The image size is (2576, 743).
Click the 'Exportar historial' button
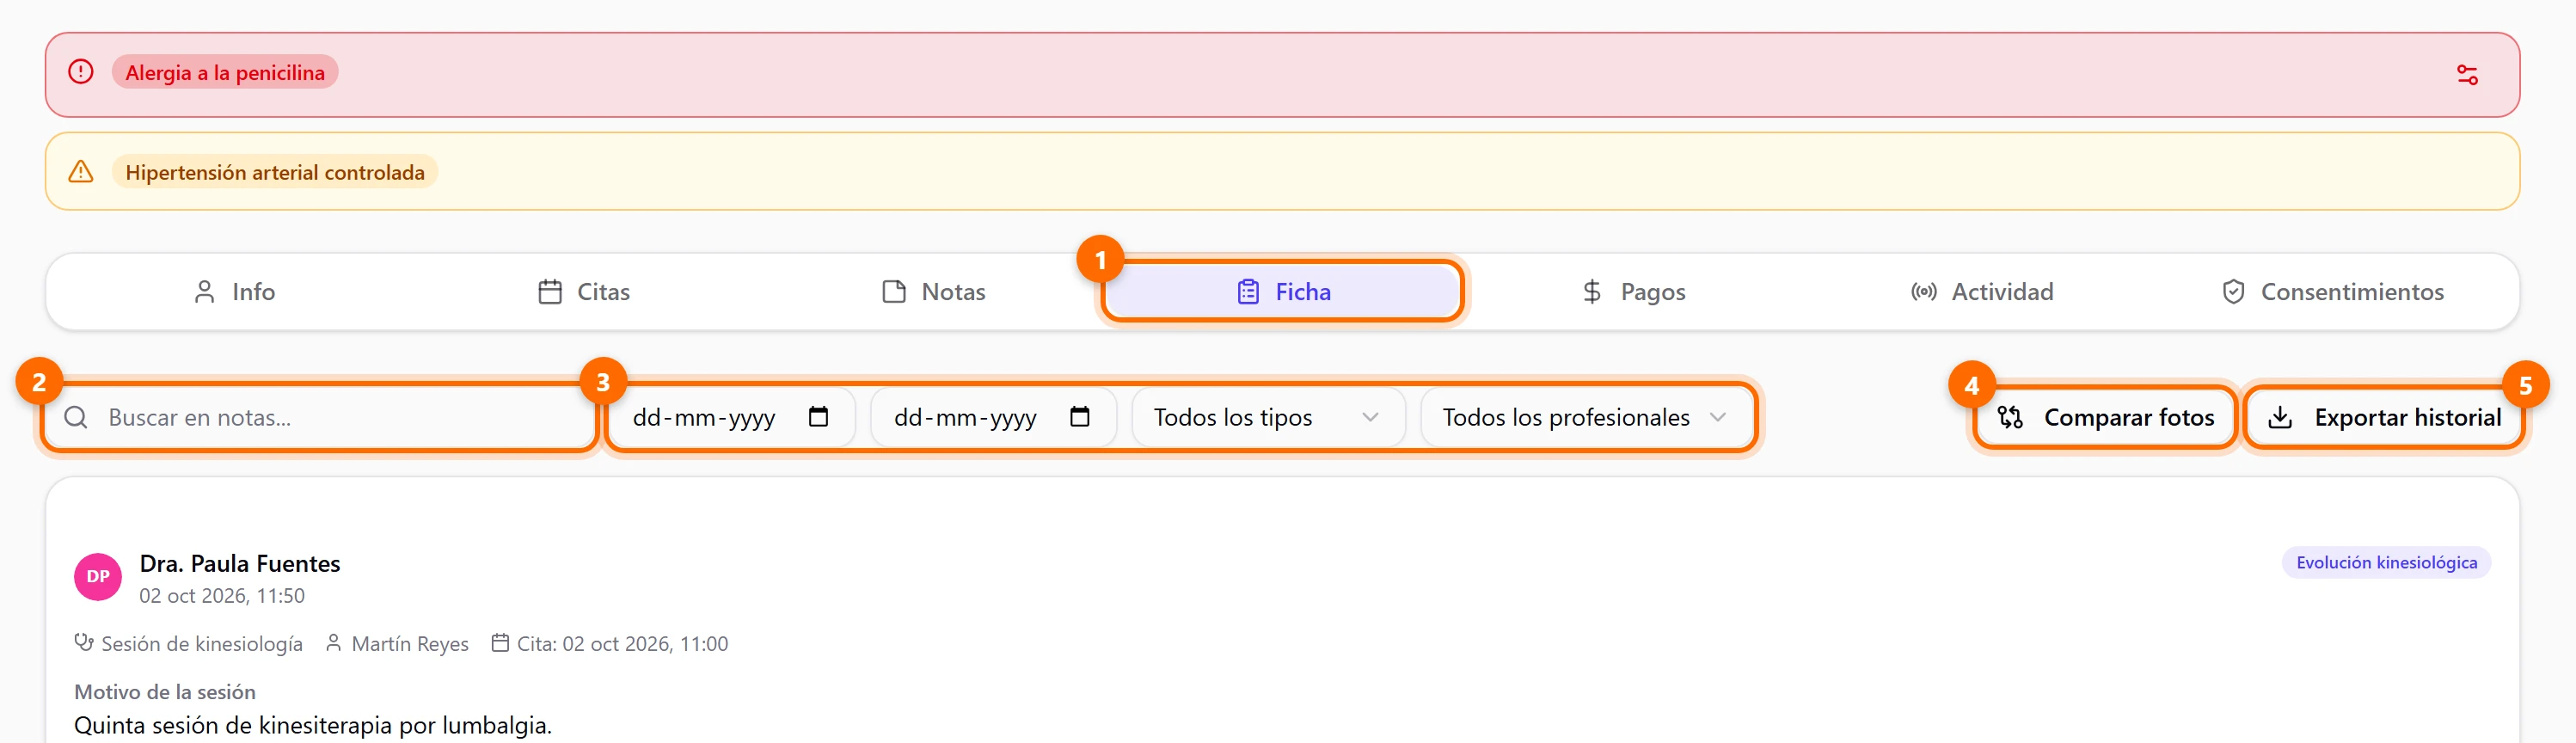(x=2383, y=418)
